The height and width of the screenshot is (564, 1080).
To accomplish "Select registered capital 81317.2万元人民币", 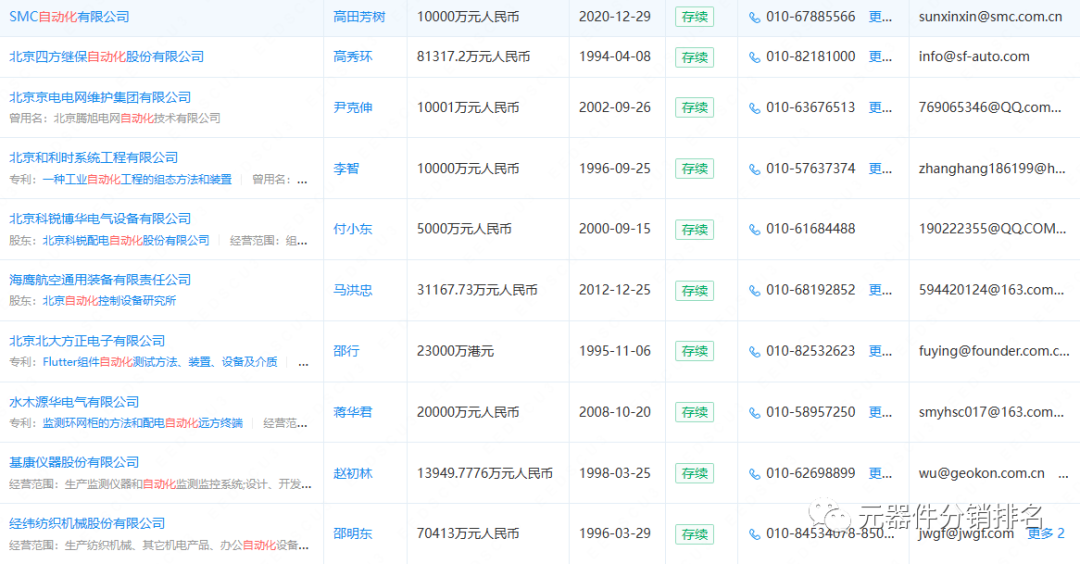I will coord(473,56).
